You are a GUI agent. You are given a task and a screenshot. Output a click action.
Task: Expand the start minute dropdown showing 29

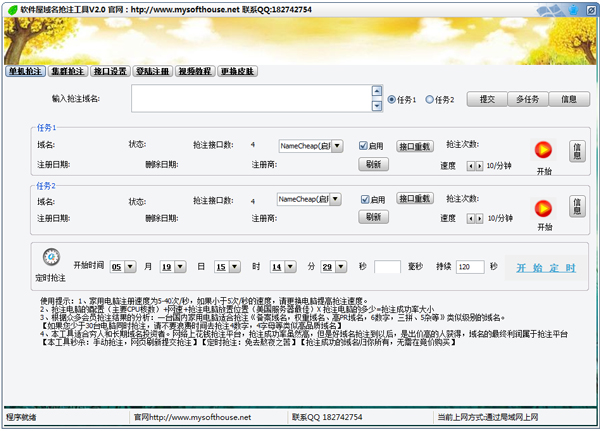click(340, 267)
